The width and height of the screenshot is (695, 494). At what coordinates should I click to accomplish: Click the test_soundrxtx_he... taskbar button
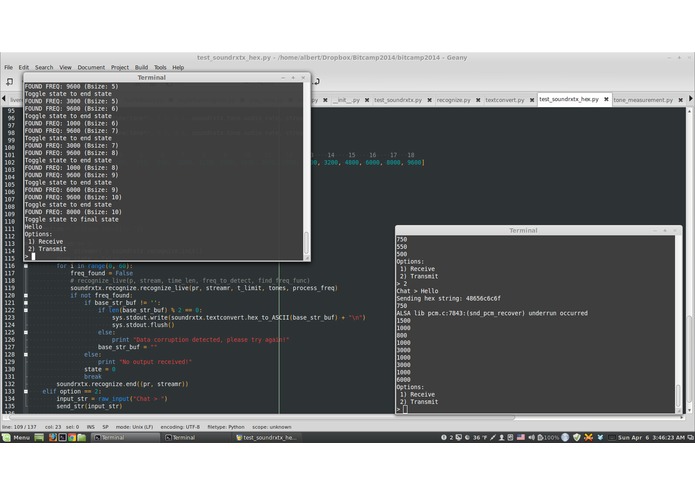267,437
